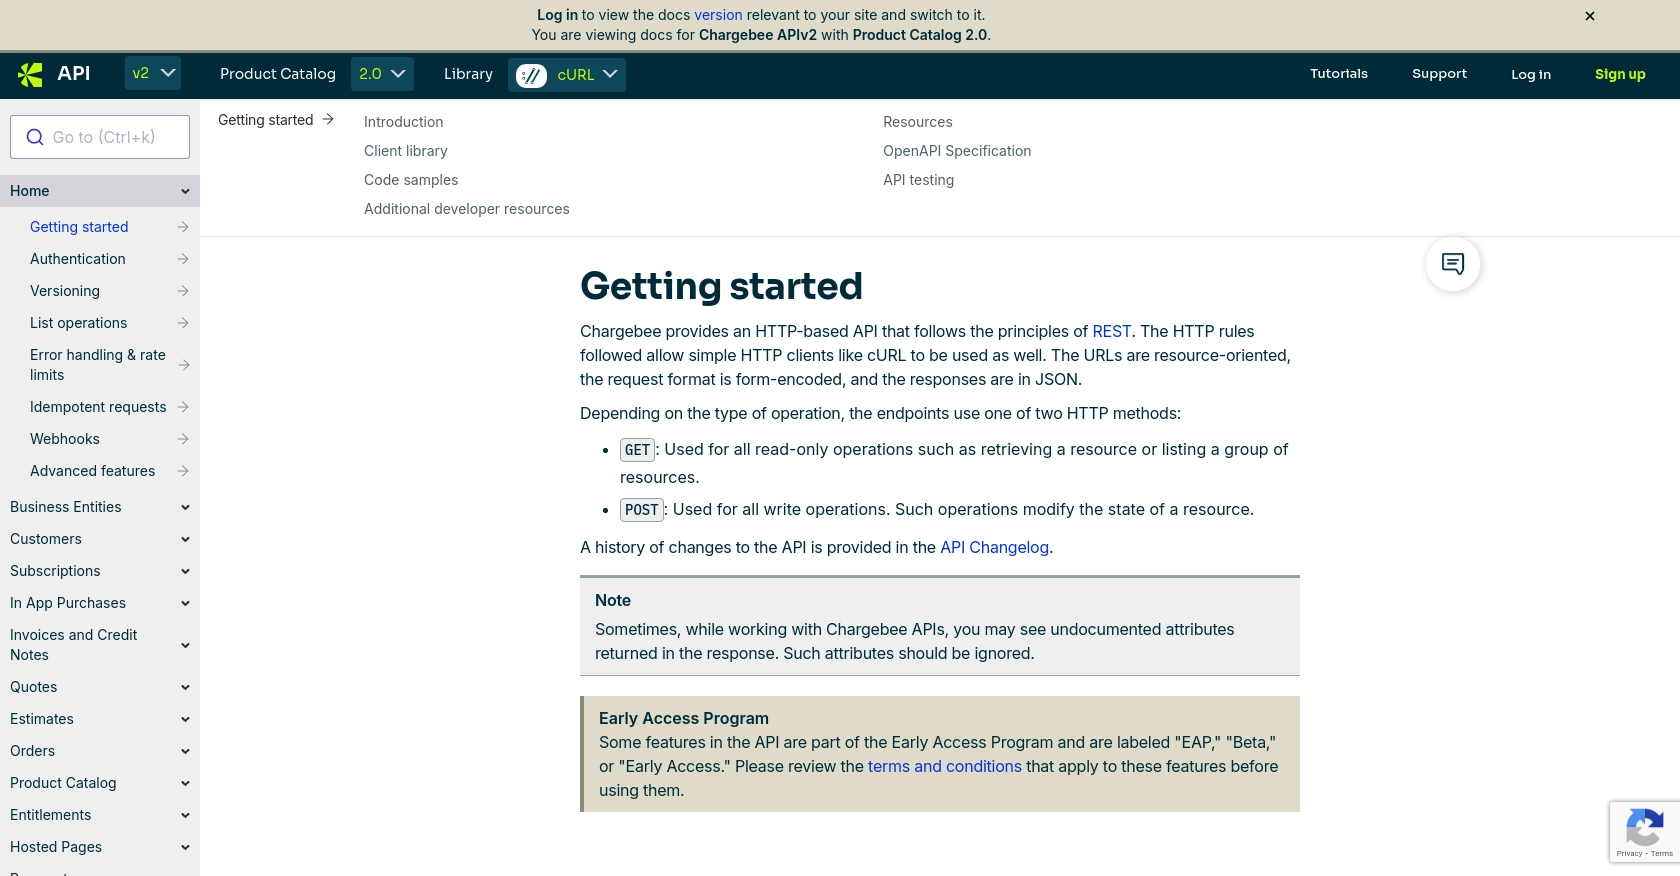Select Advanced features in sidebar
This screenshot has height=876, width=1680.
click(93, 471)
